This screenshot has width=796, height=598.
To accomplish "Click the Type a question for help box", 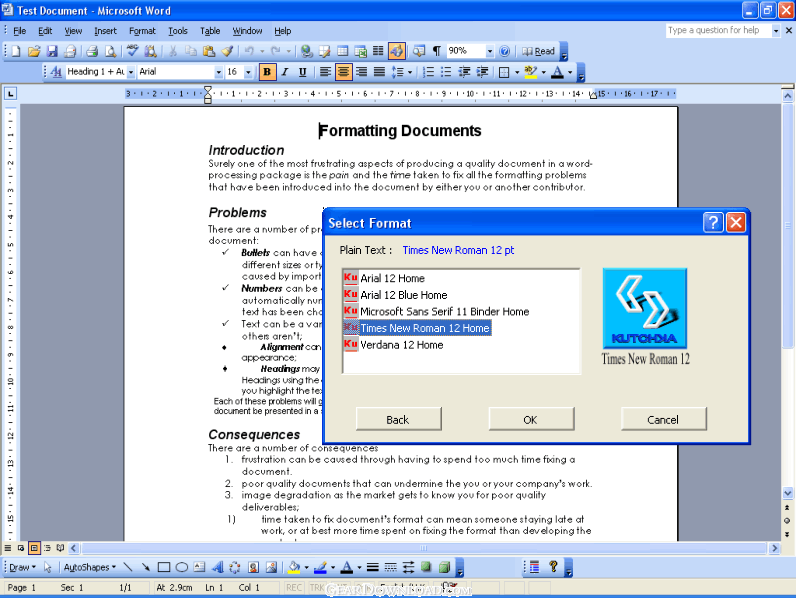I will [x=718, y=30].
